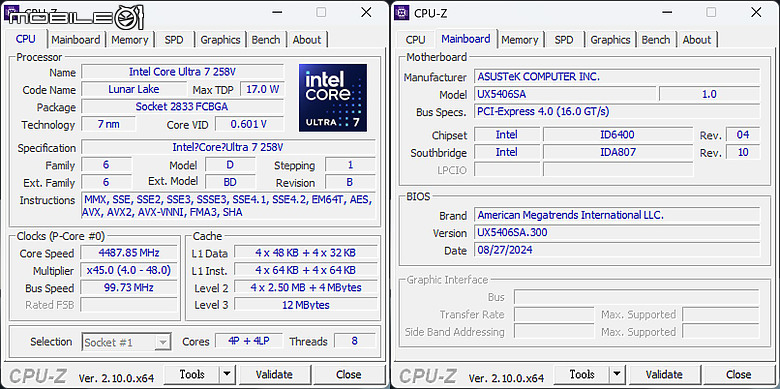Click chipset ID6400 field

617,135
